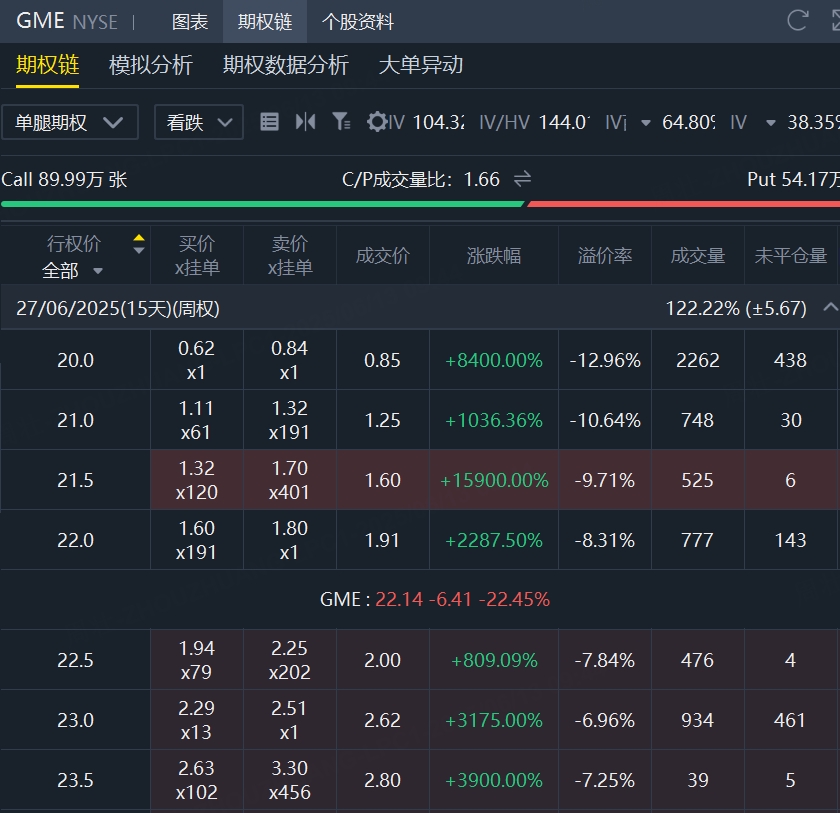Sort by the 溢价率 column header
Screen dimensions: 840x813
click(605, 255)
